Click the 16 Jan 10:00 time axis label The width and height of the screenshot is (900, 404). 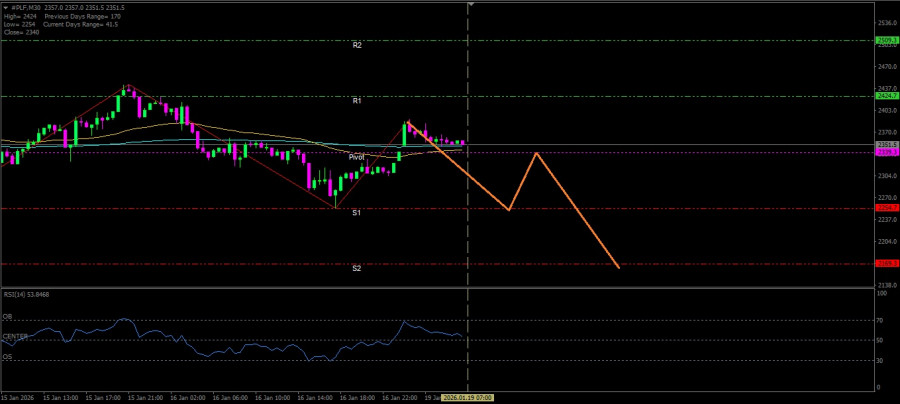click(273, 398)
